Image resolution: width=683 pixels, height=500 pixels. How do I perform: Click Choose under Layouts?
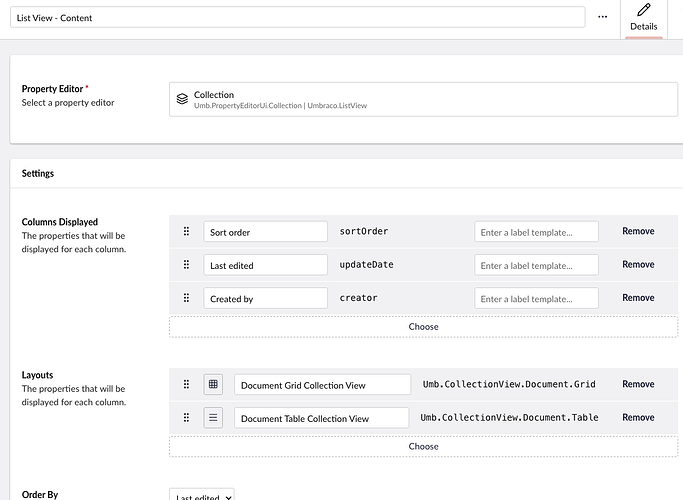pyautogui.click(x=424, y=446)
